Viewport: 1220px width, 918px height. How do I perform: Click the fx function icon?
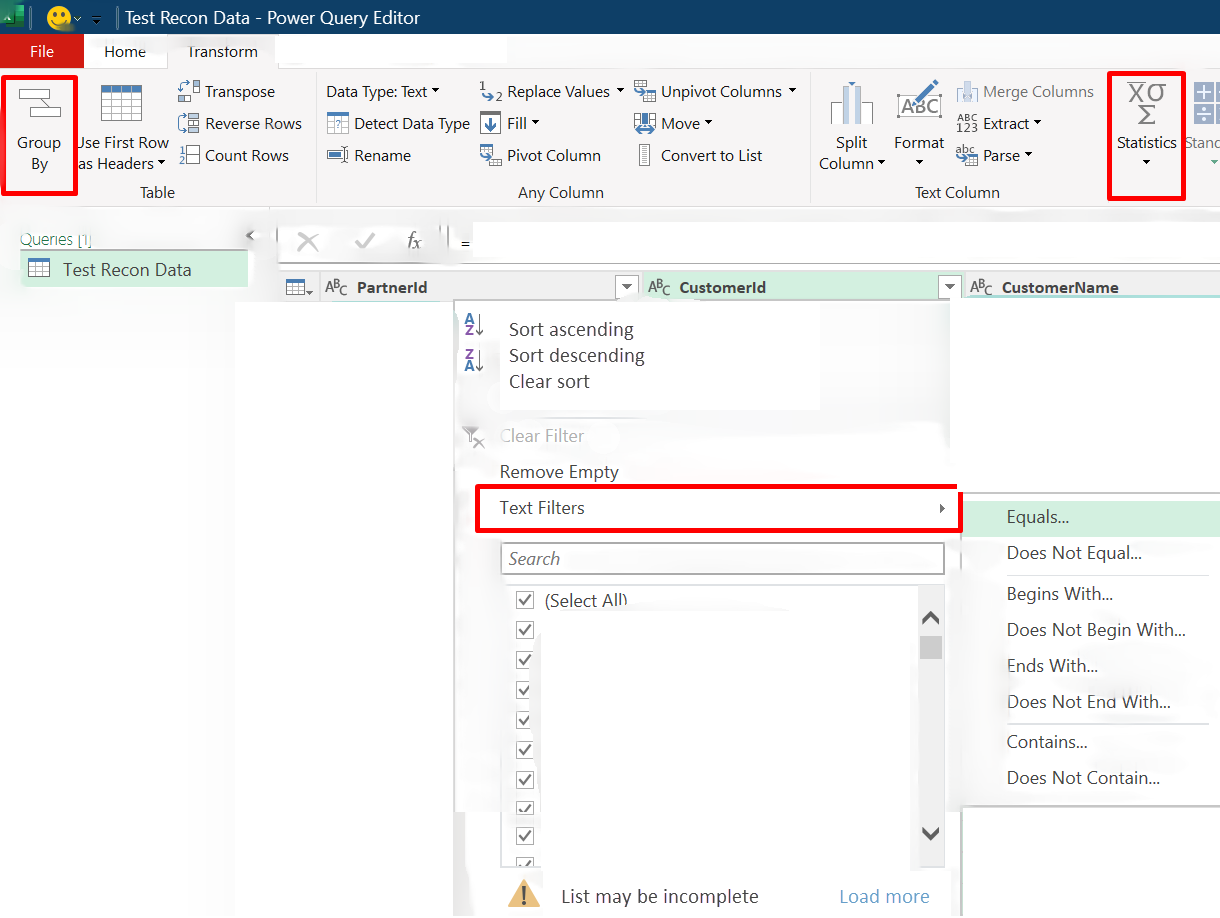(x=414, y=241)
